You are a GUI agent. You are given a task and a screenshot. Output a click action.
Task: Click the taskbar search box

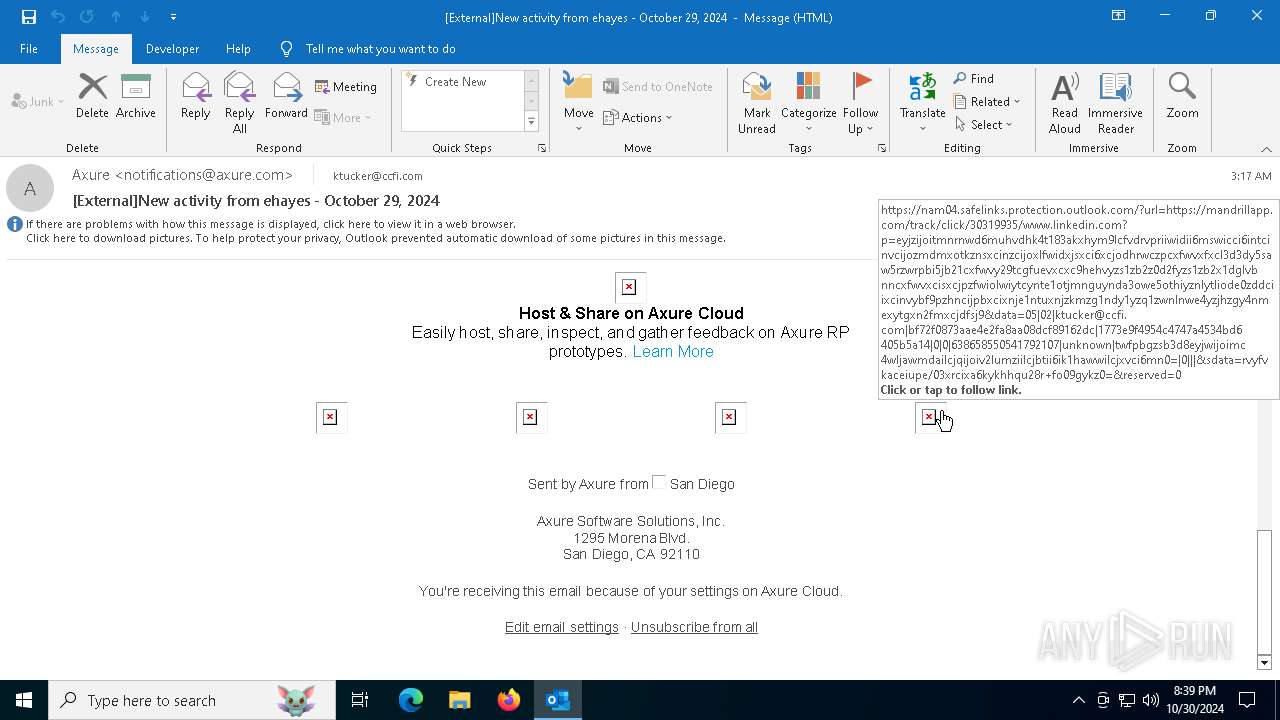coord(192,700)
